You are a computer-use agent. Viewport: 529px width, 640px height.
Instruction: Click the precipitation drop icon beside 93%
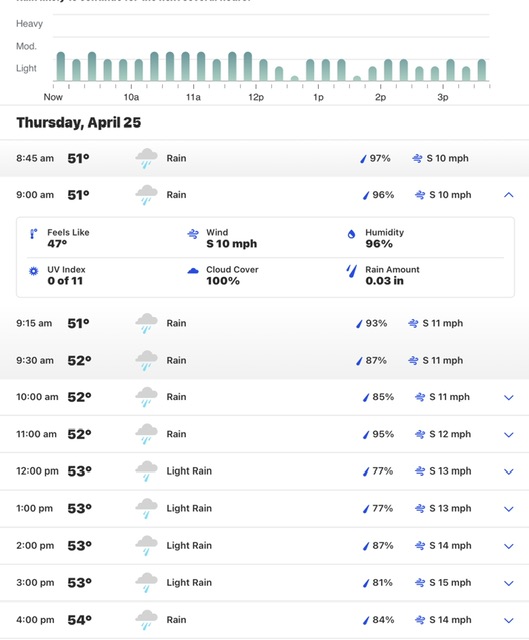[359, 324]
